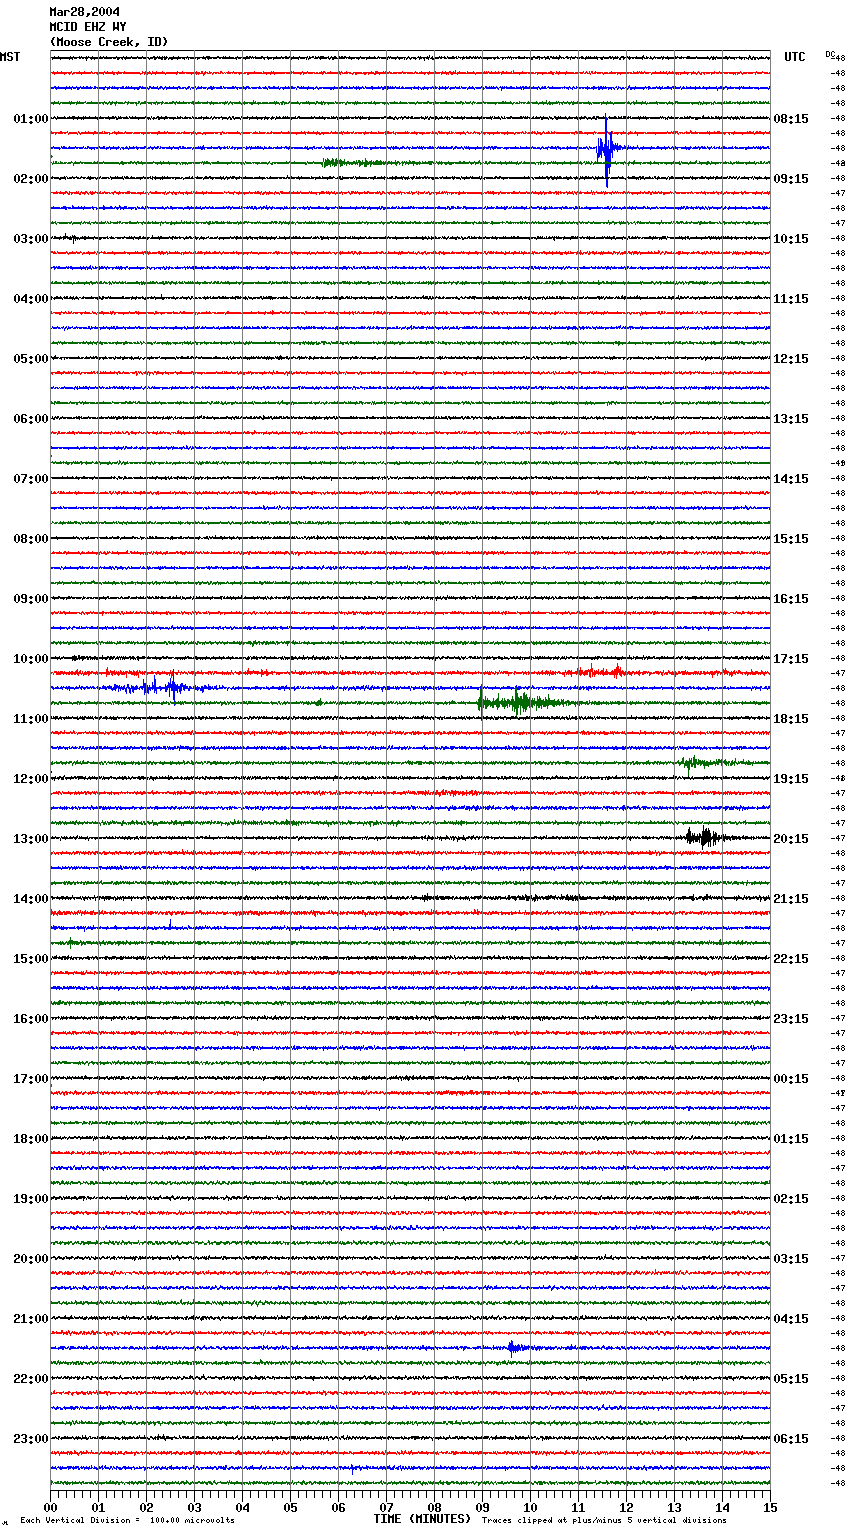
Task: Click minute axis tick label 15
Action: (x=770, y=1508)
